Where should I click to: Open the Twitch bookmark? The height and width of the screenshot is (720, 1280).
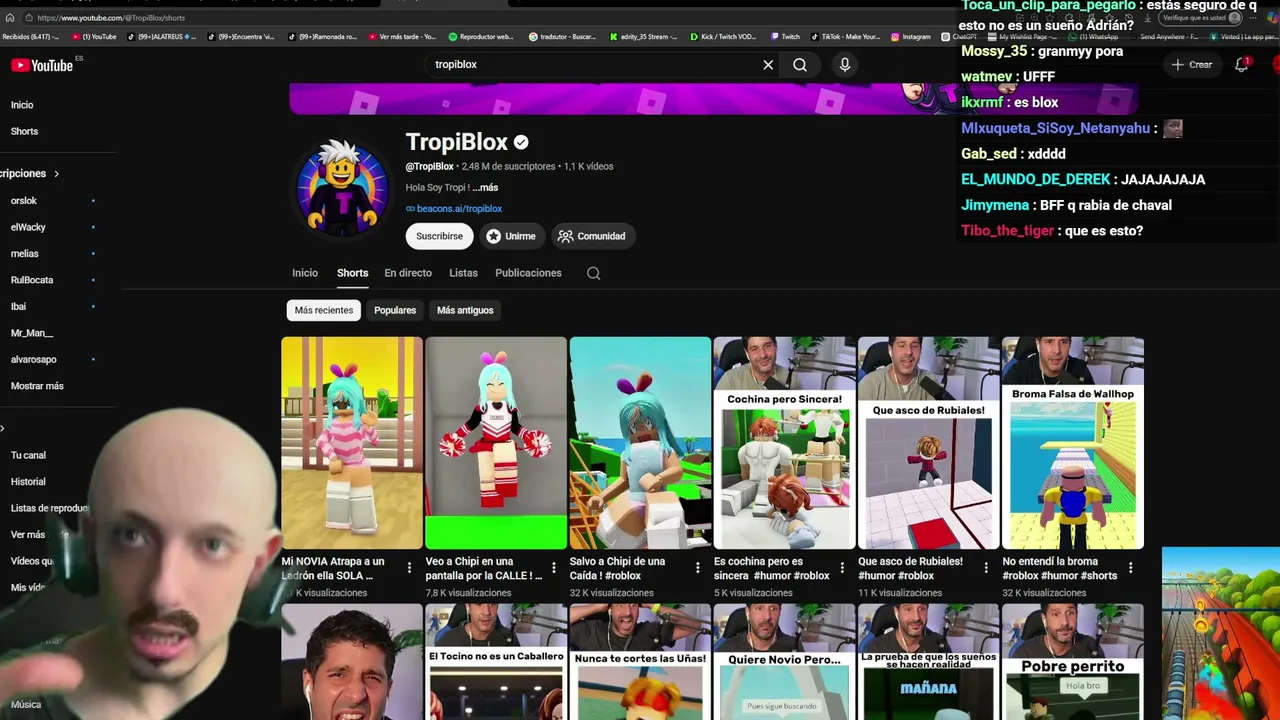pyautogui.click(x=785, y=37)
